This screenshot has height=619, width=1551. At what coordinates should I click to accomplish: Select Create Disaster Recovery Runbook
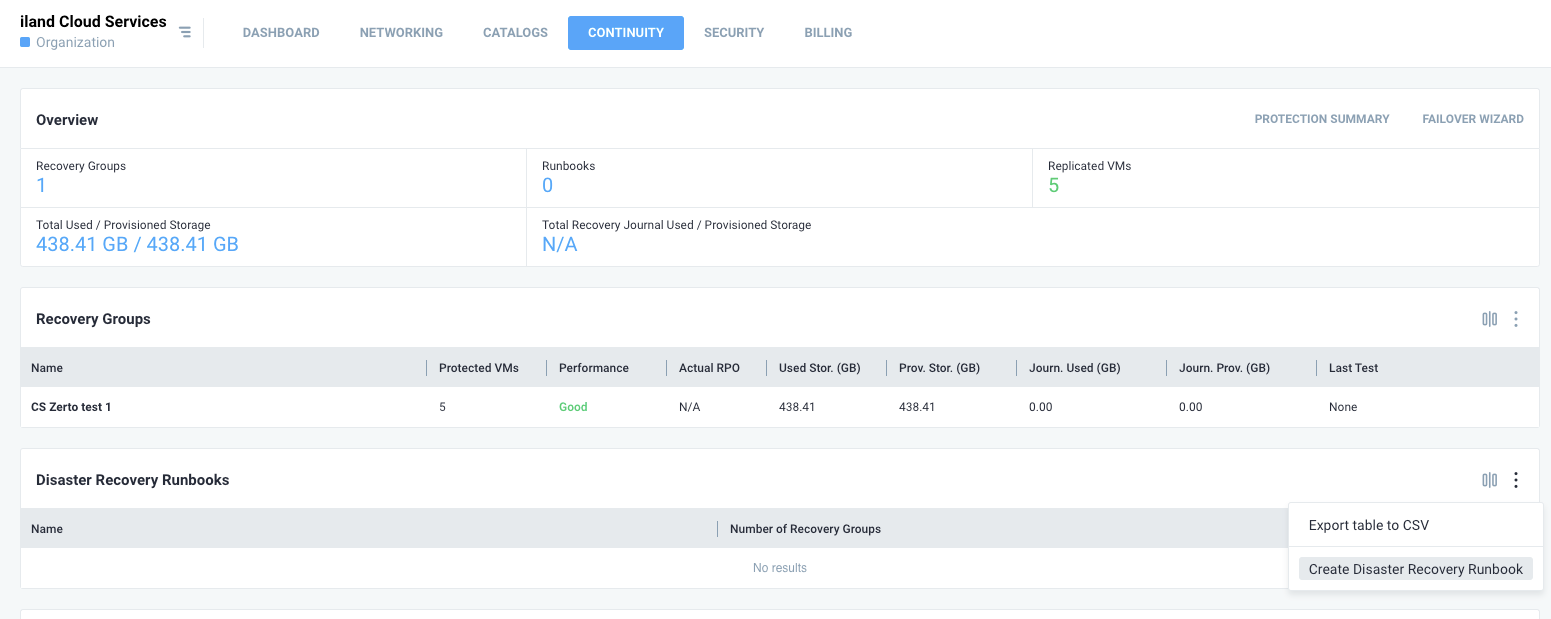(1415, 569)
